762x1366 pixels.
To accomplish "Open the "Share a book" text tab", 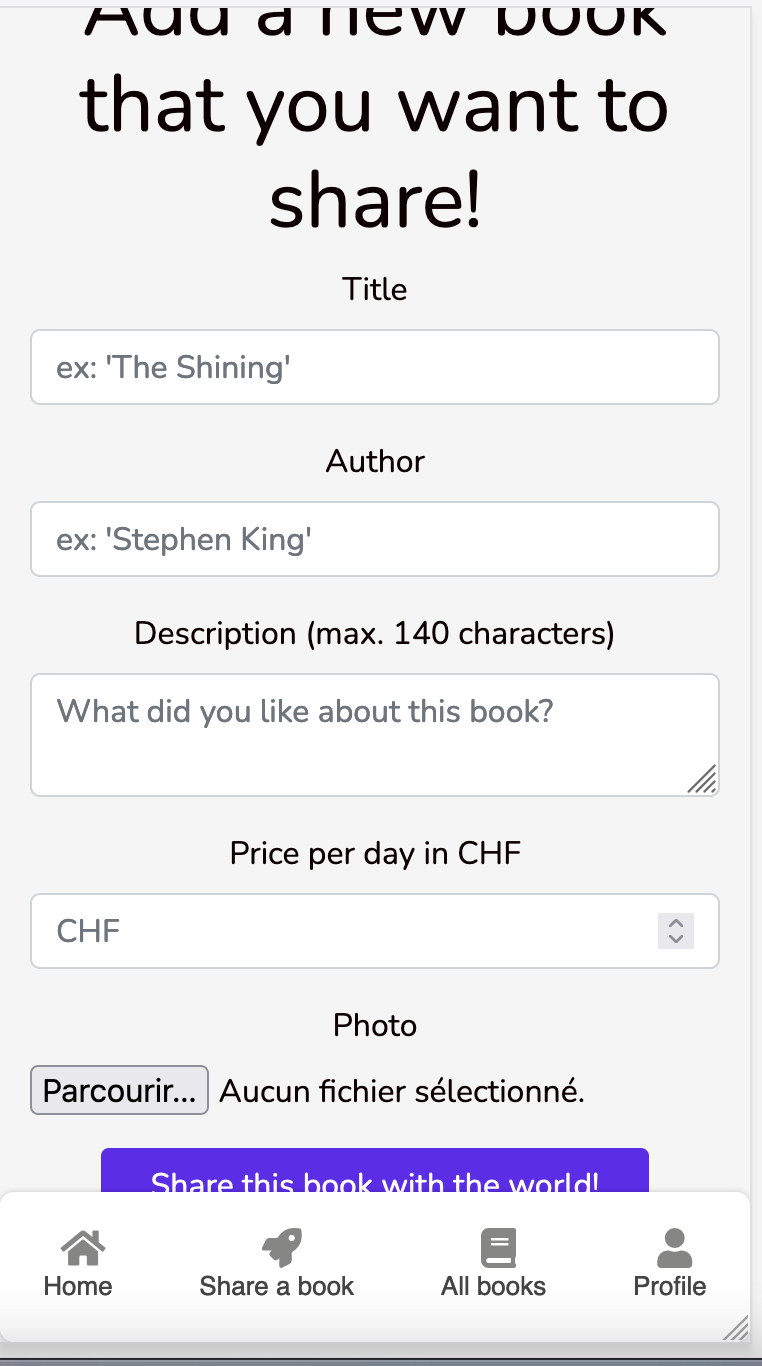I will pyautogui.click(x=277, y=1286).
